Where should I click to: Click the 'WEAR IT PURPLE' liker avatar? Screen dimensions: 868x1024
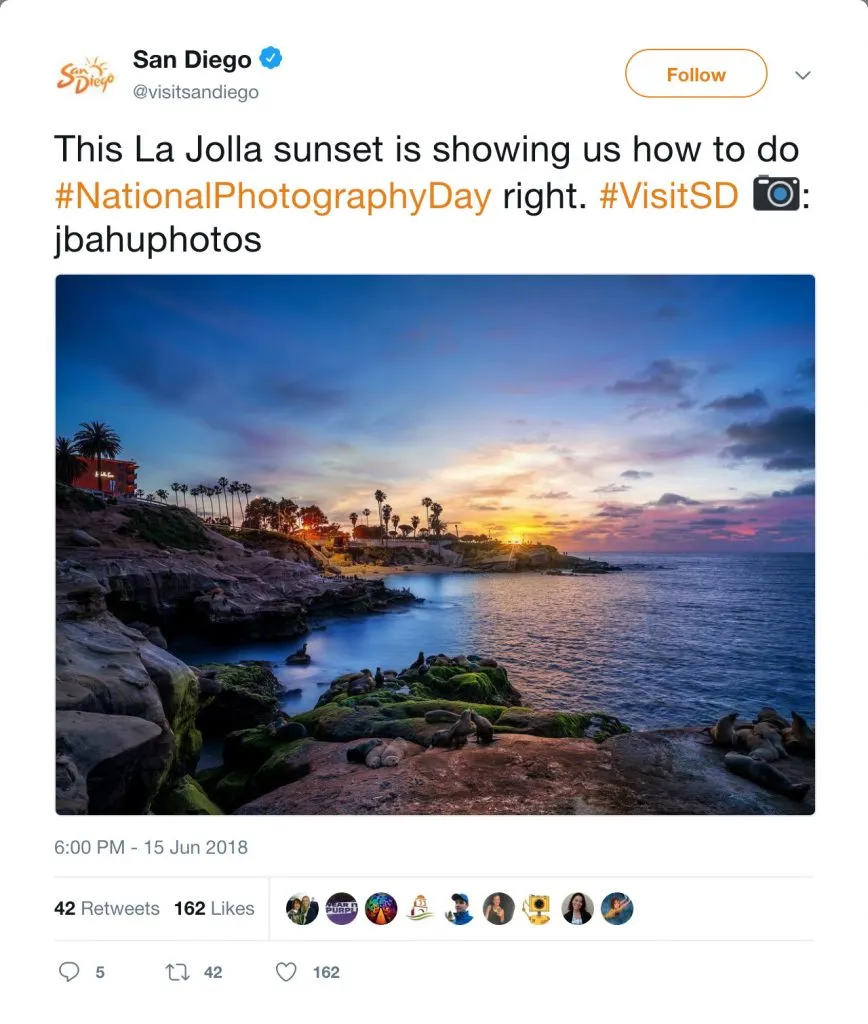tap(340, 908)
